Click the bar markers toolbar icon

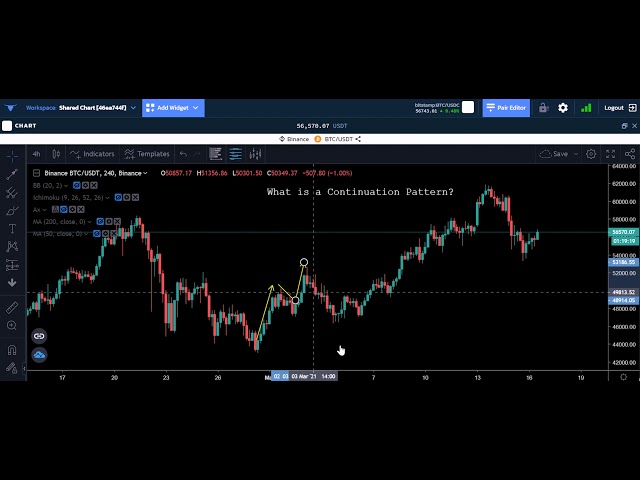click(x=256, y=154)
